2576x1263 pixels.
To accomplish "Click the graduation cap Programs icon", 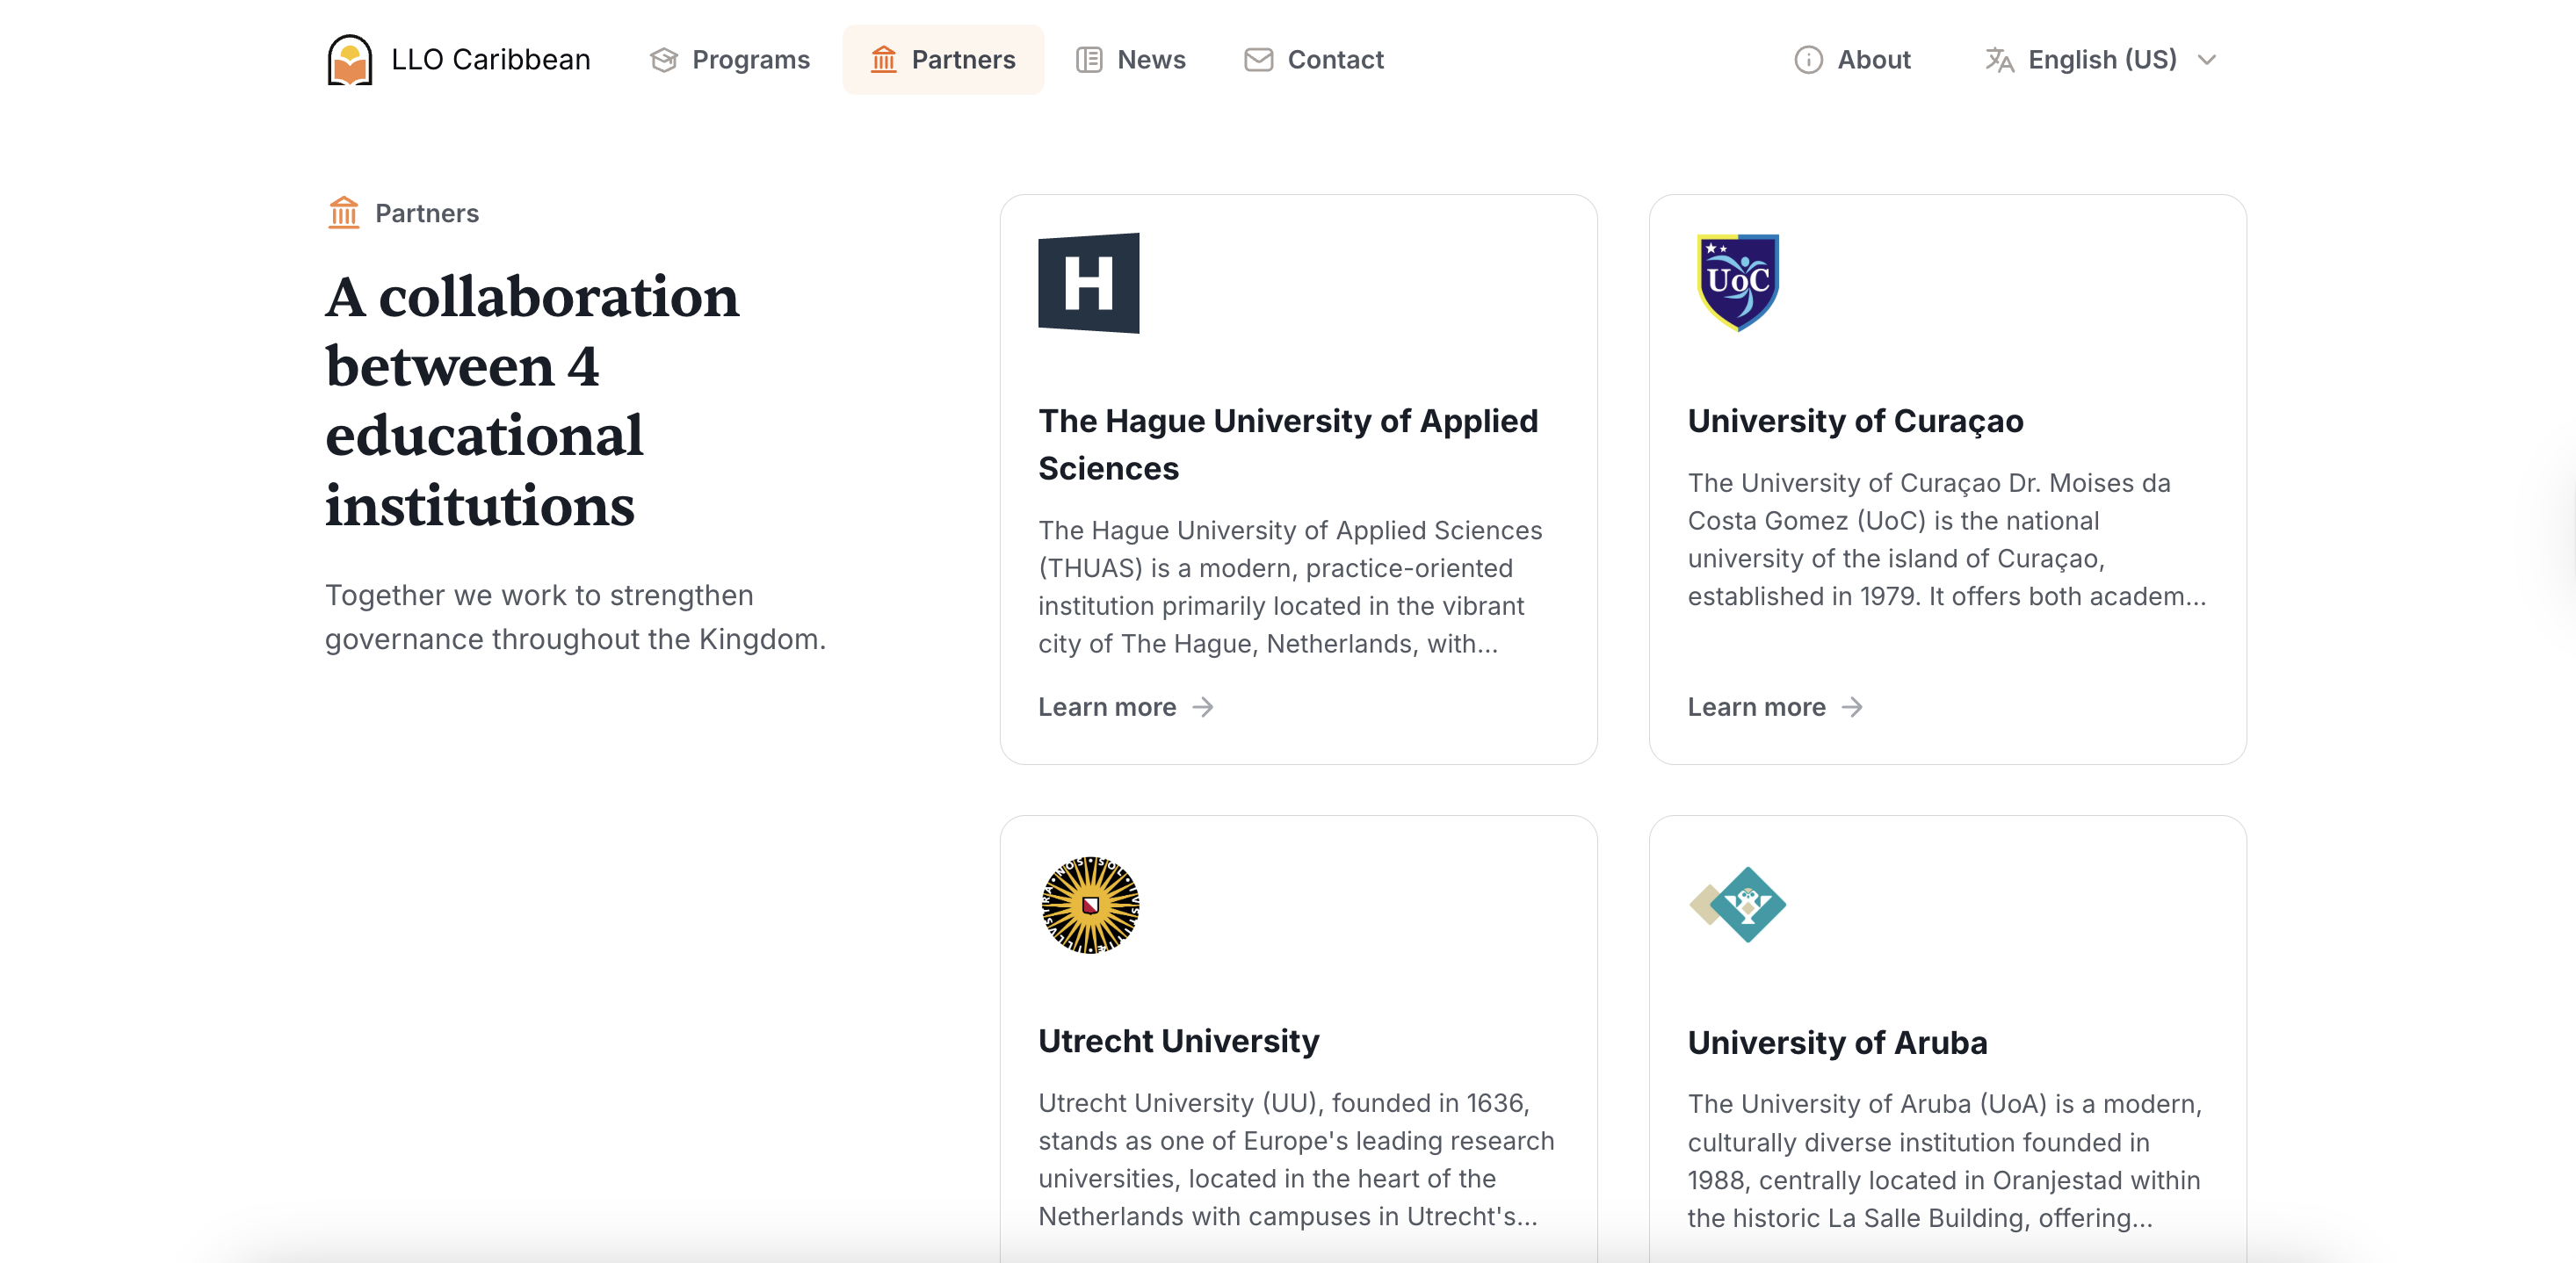I will point(663,60).
